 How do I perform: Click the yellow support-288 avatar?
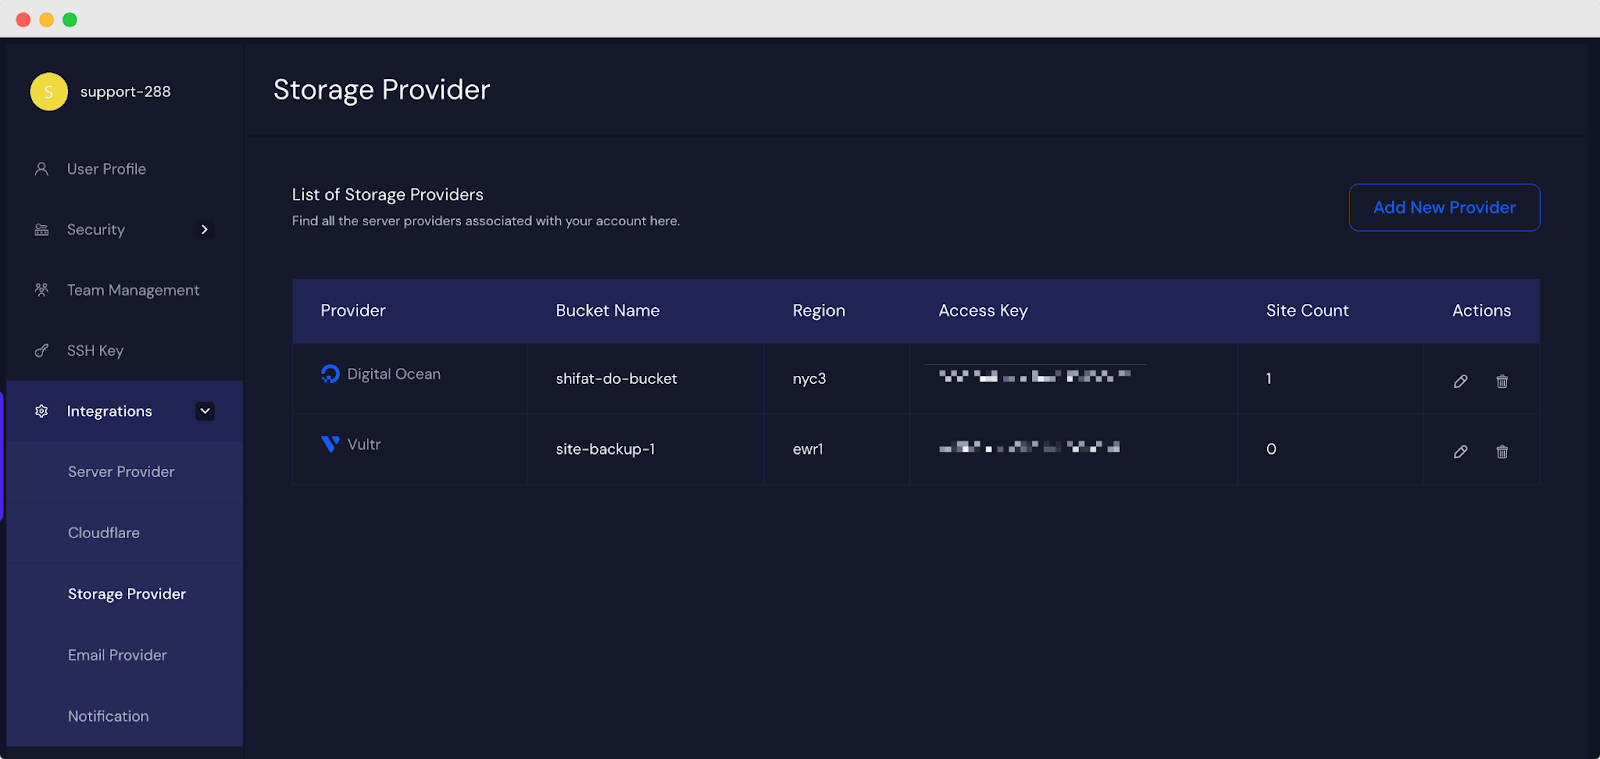pyautogui.click(x=49, y=92)
